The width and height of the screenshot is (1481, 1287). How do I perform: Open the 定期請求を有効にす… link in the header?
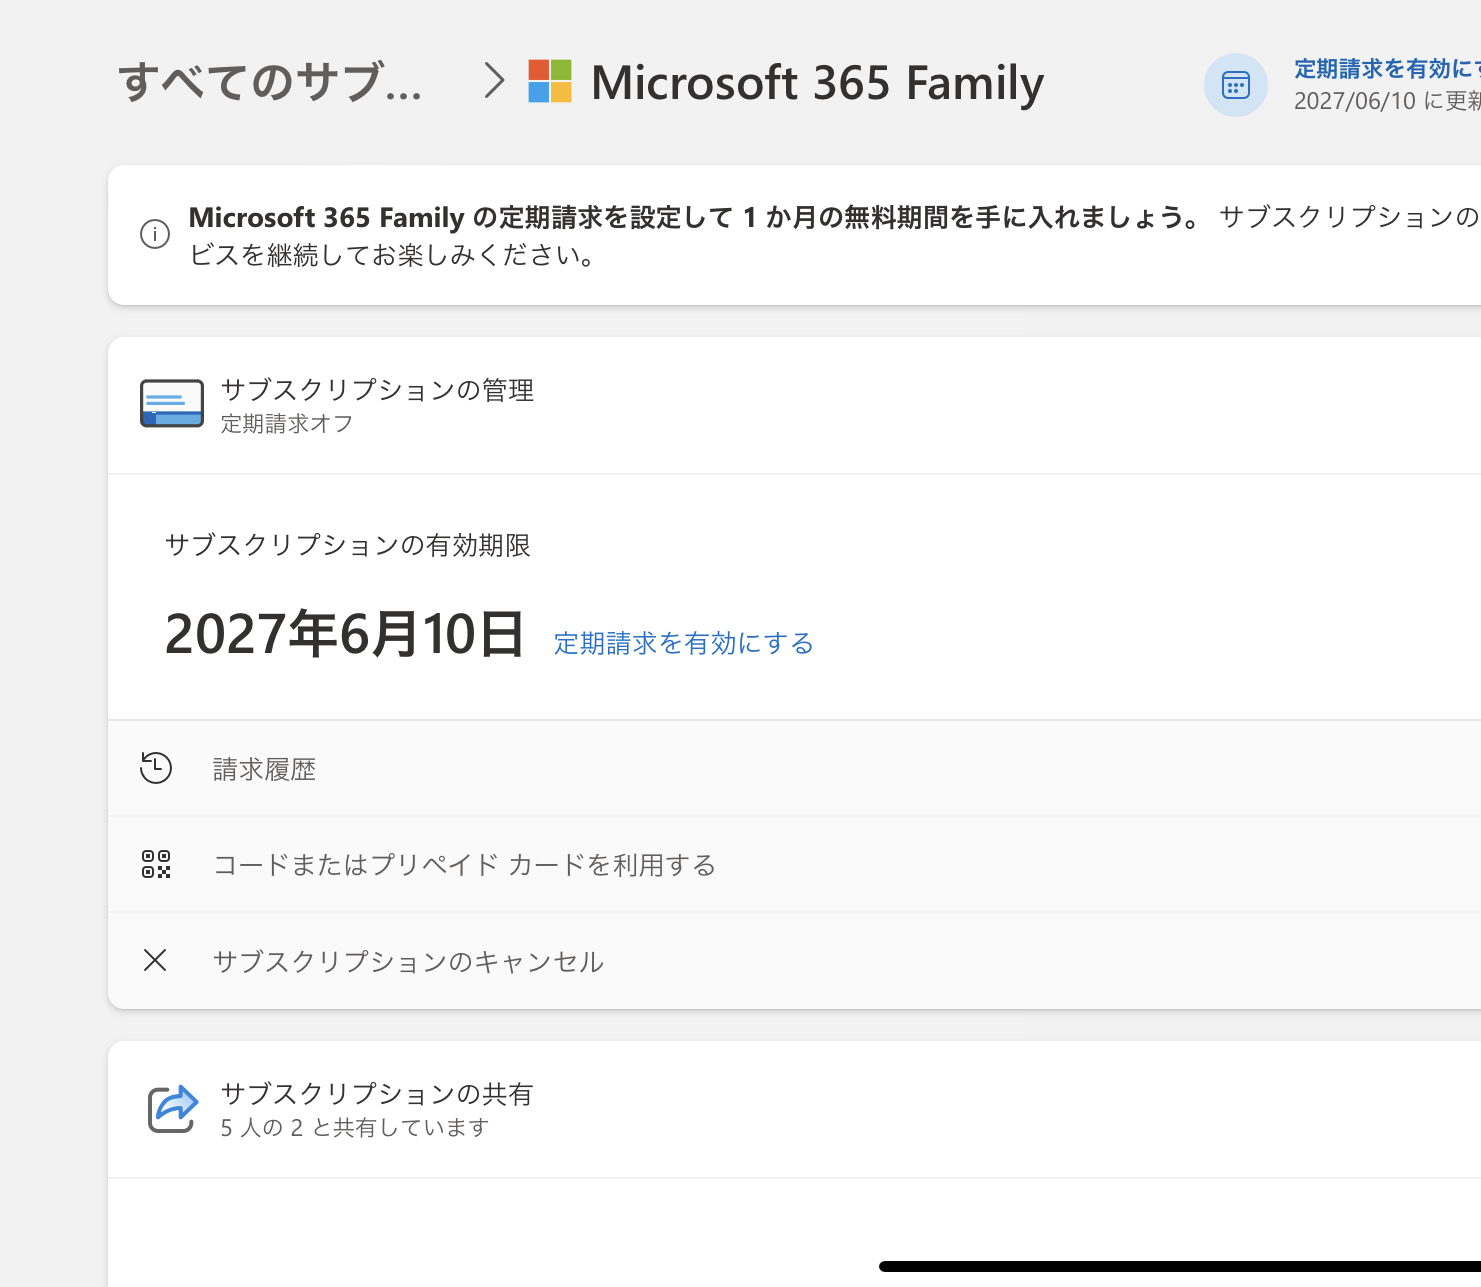tap(1386, 69)
